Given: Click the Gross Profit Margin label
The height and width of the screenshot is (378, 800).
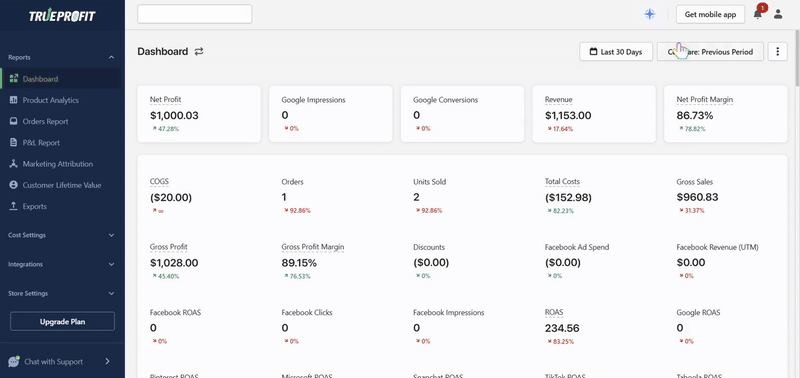Looking at the screenshot, I should click(313, 247).
